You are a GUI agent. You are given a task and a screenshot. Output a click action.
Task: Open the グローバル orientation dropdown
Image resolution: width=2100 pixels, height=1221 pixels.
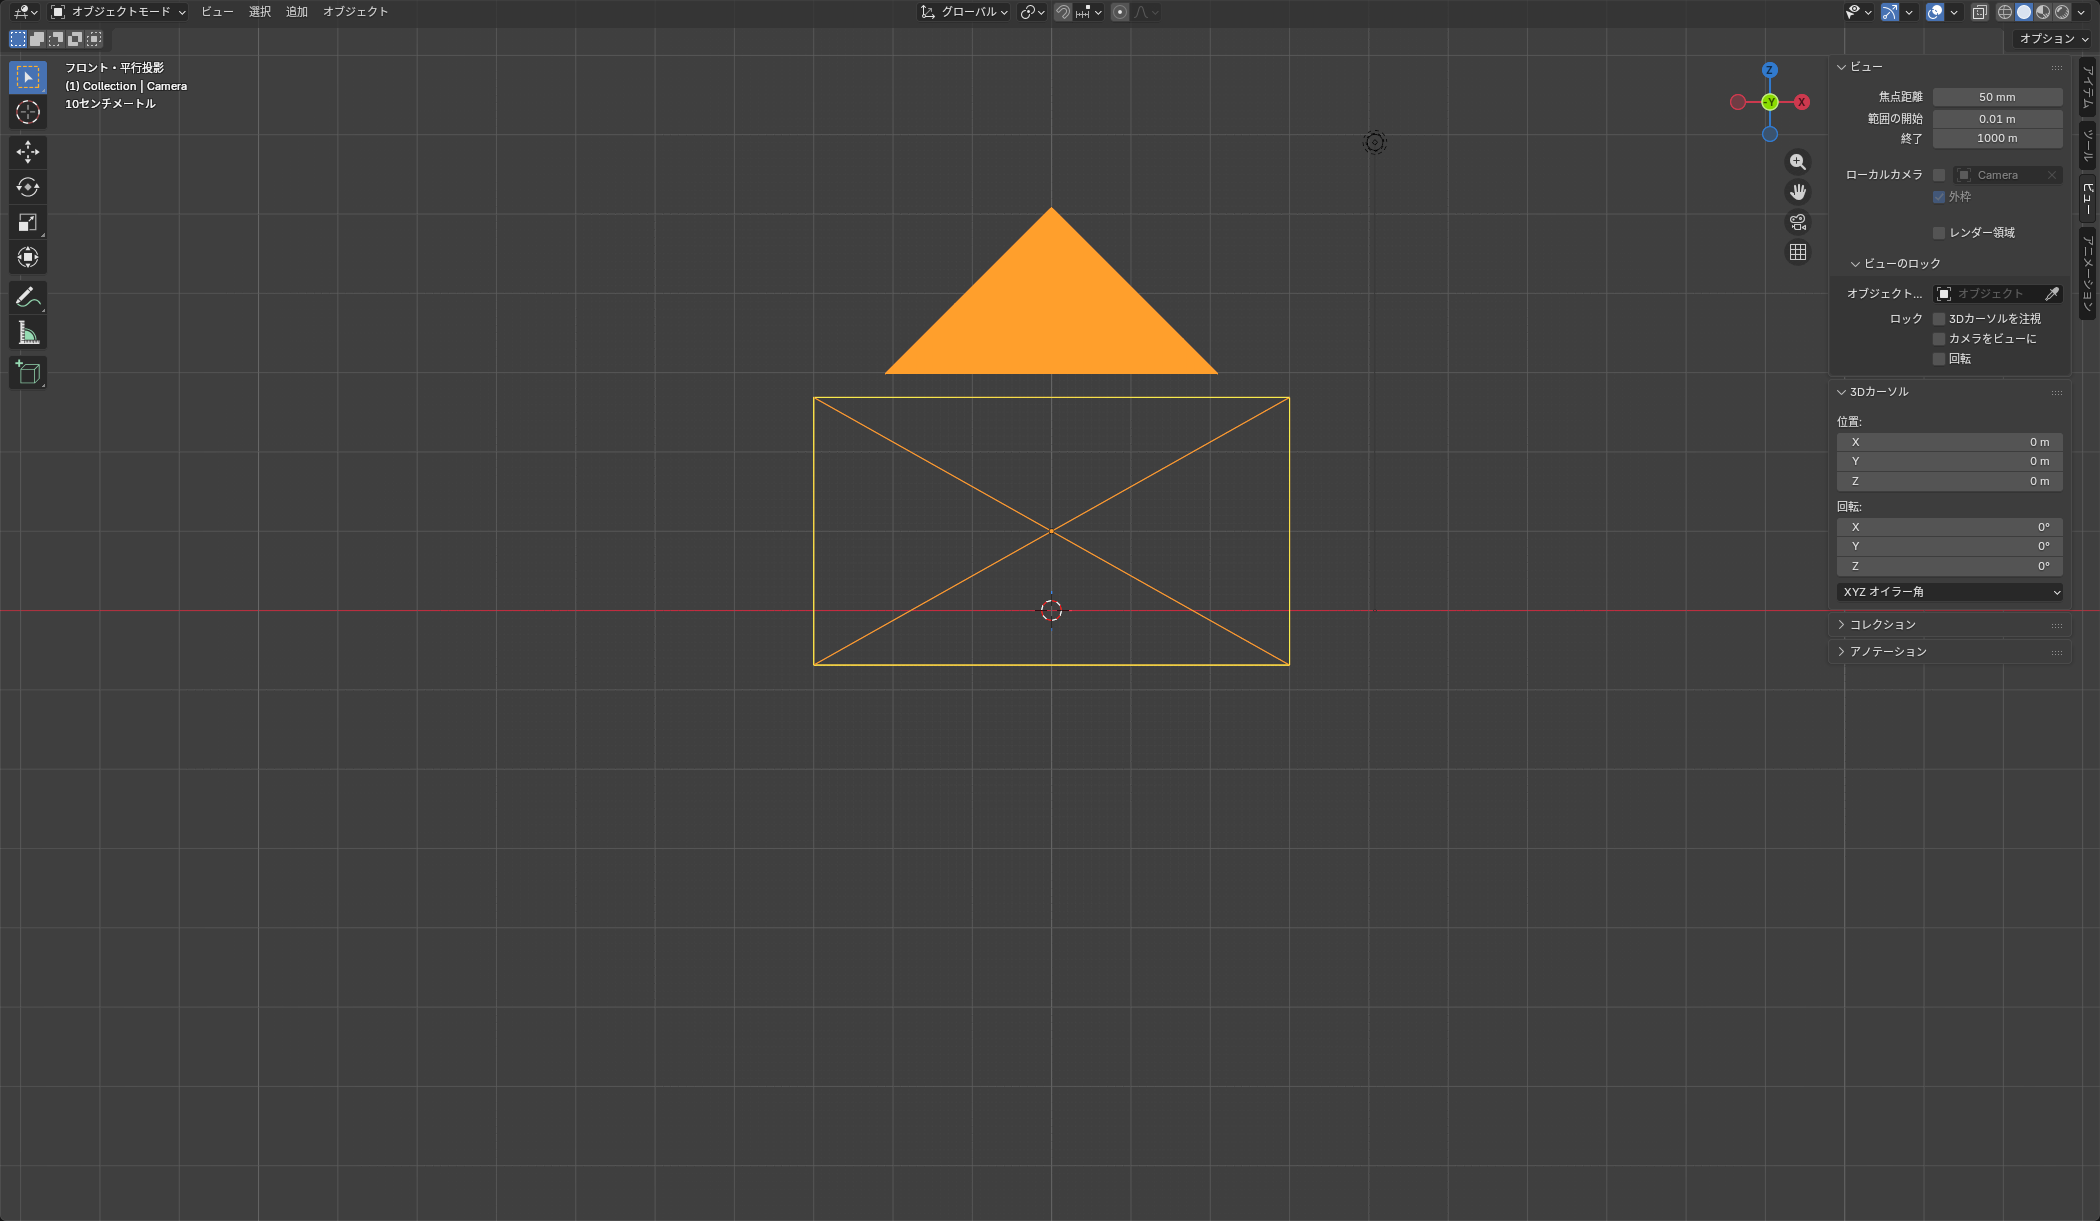tap(964, 12)
